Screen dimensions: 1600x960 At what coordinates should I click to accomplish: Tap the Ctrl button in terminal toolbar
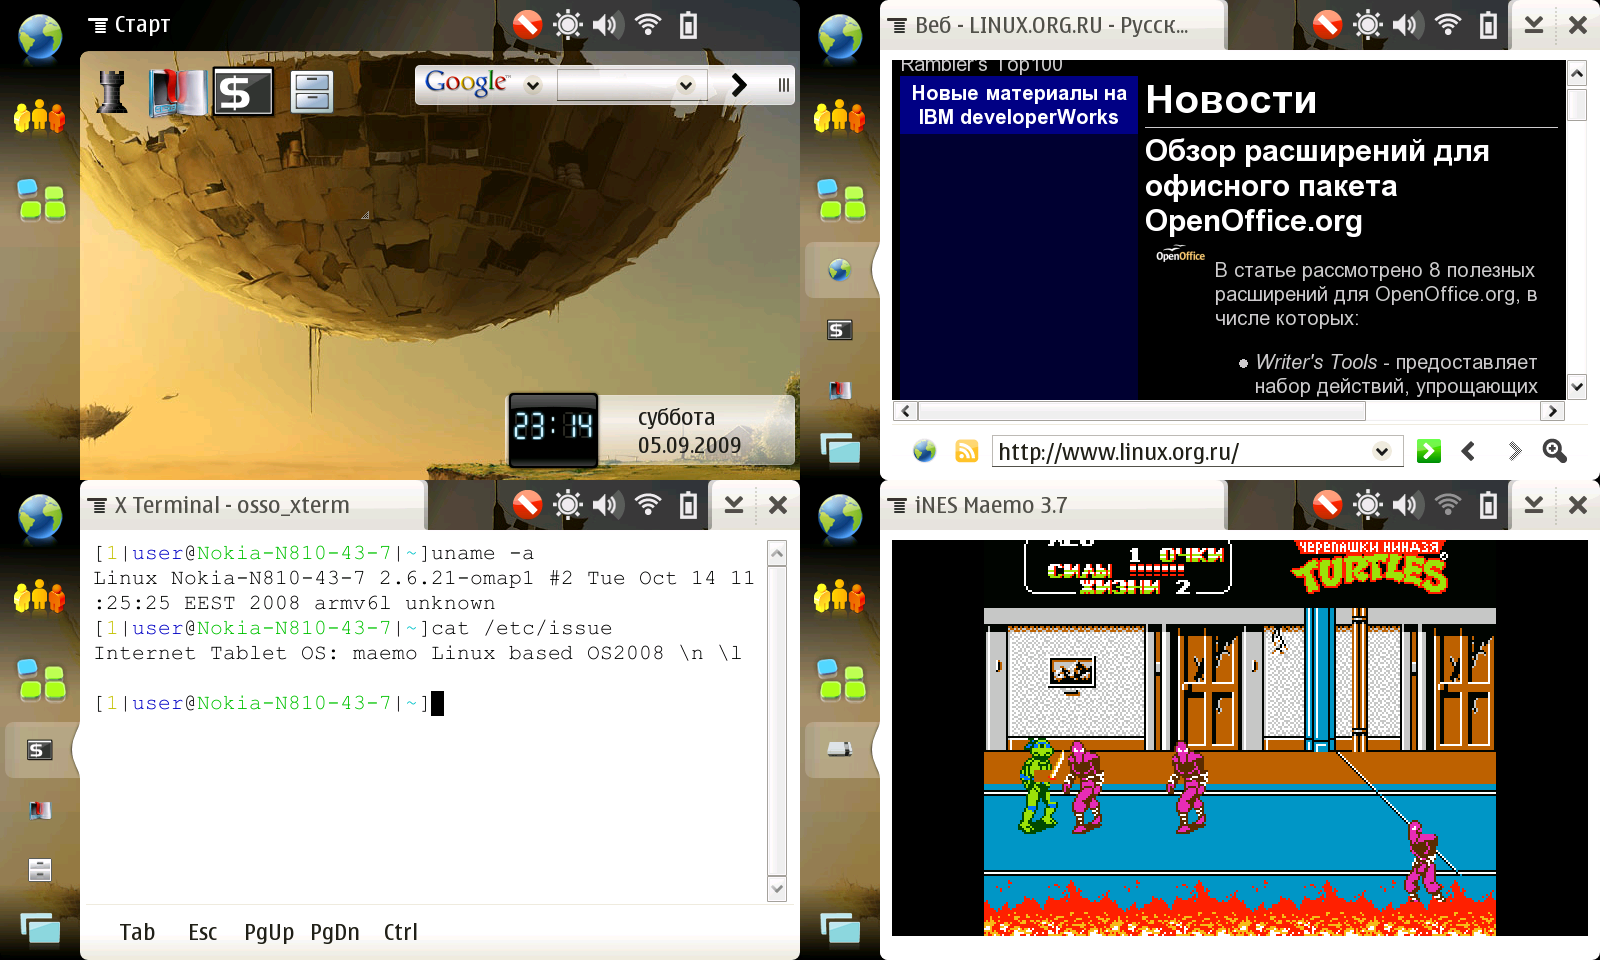(401, 932)
